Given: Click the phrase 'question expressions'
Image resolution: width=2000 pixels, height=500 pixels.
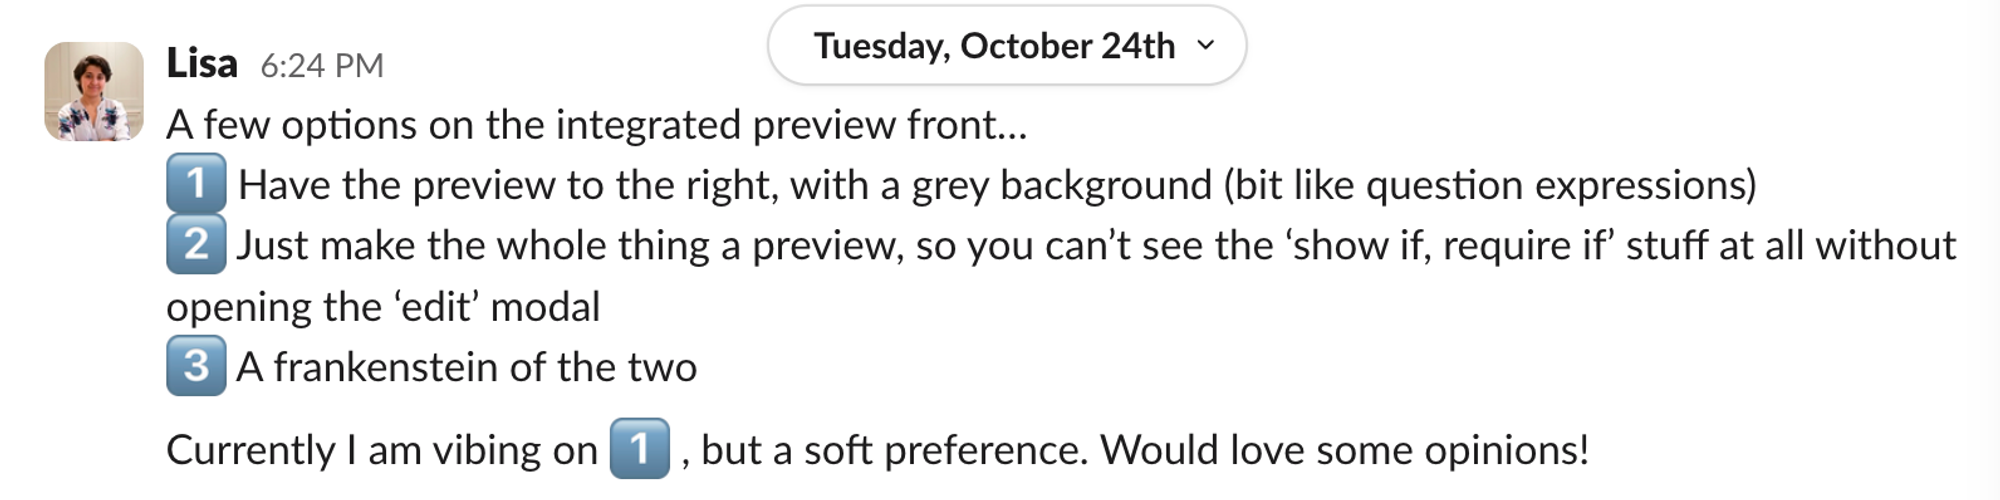Looking at the screenshot, I should (1555, 186).
